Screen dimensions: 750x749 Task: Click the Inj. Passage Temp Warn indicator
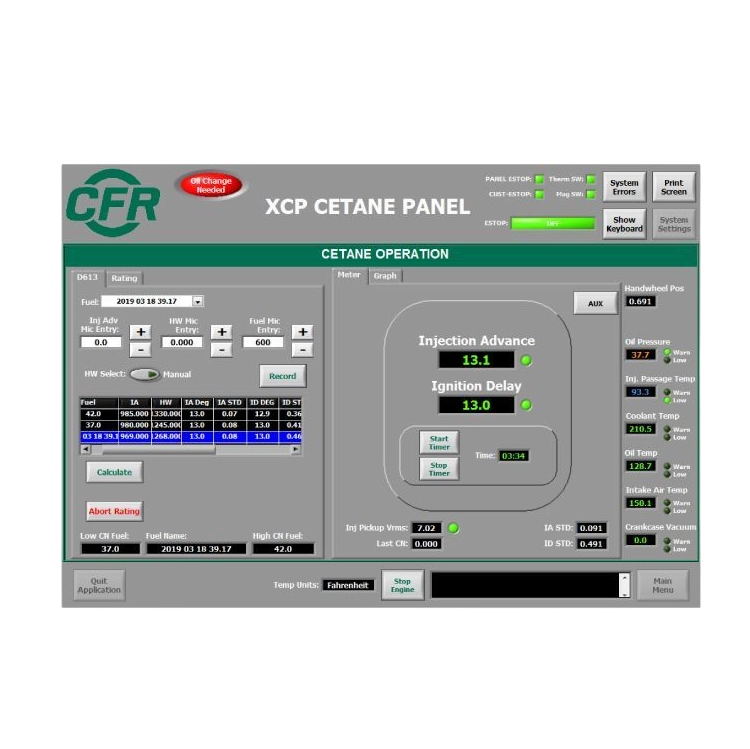coord(667,392)
